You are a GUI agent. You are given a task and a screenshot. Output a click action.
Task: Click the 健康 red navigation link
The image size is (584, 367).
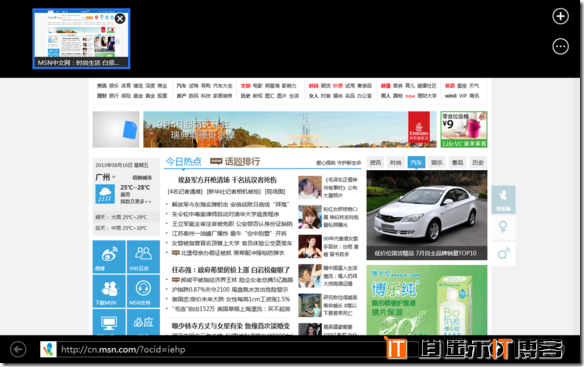point(385,86)
